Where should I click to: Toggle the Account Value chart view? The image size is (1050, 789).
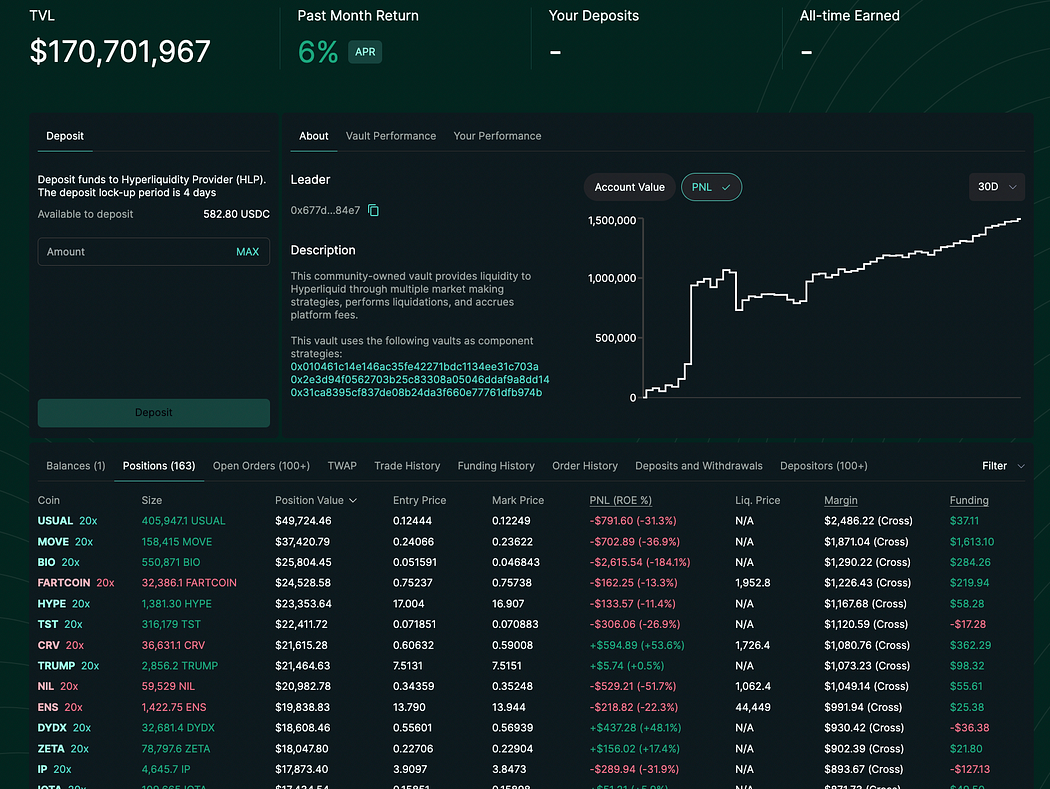point(629,187)
